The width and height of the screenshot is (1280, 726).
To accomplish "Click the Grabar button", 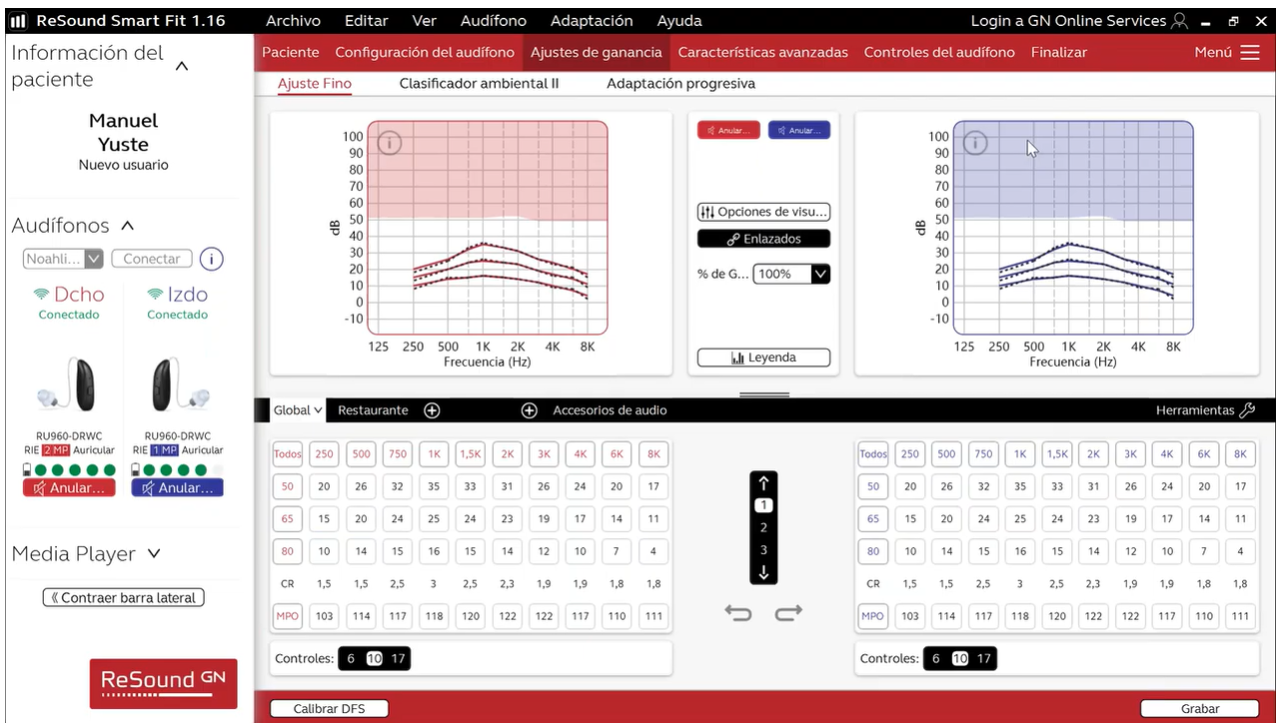I will (1199, 709).
